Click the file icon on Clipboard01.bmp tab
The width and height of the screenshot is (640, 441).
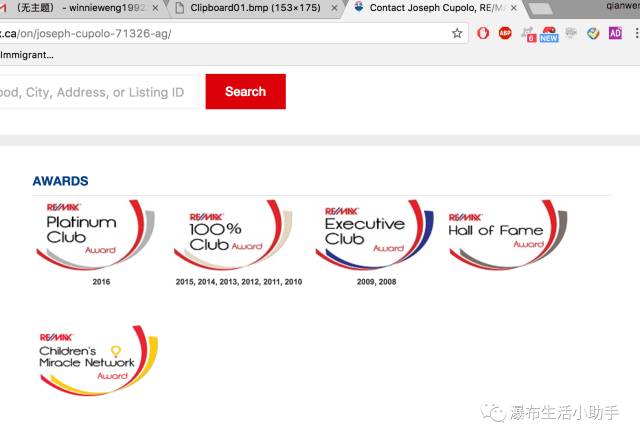tap(180, 8)
